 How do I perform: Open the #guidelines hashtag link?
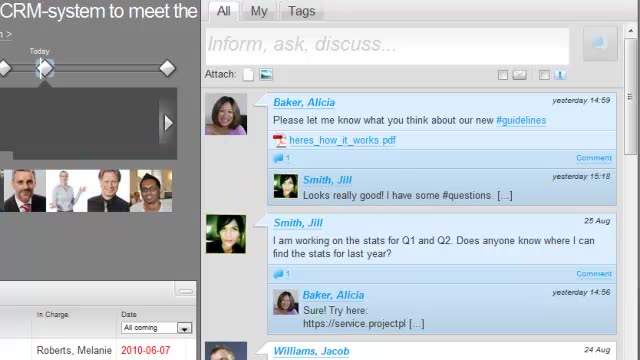[521, 120]
